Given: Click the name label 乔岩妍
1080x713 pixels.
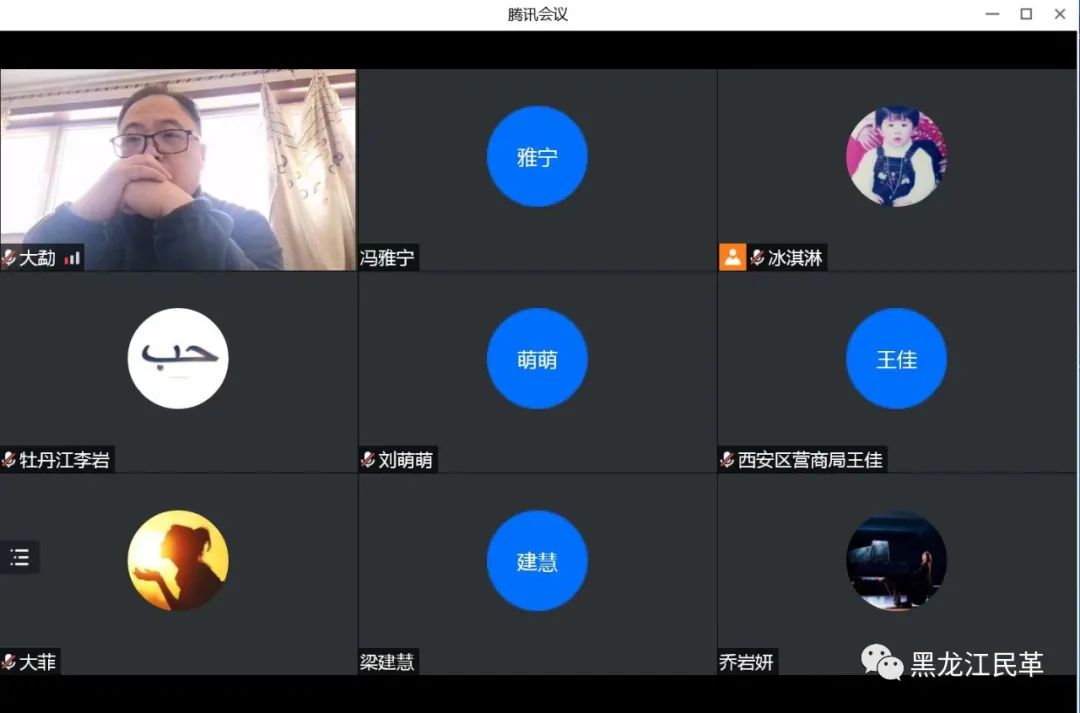Looking at the screenshot, I should pyautogui.click(x=747, y=663).
